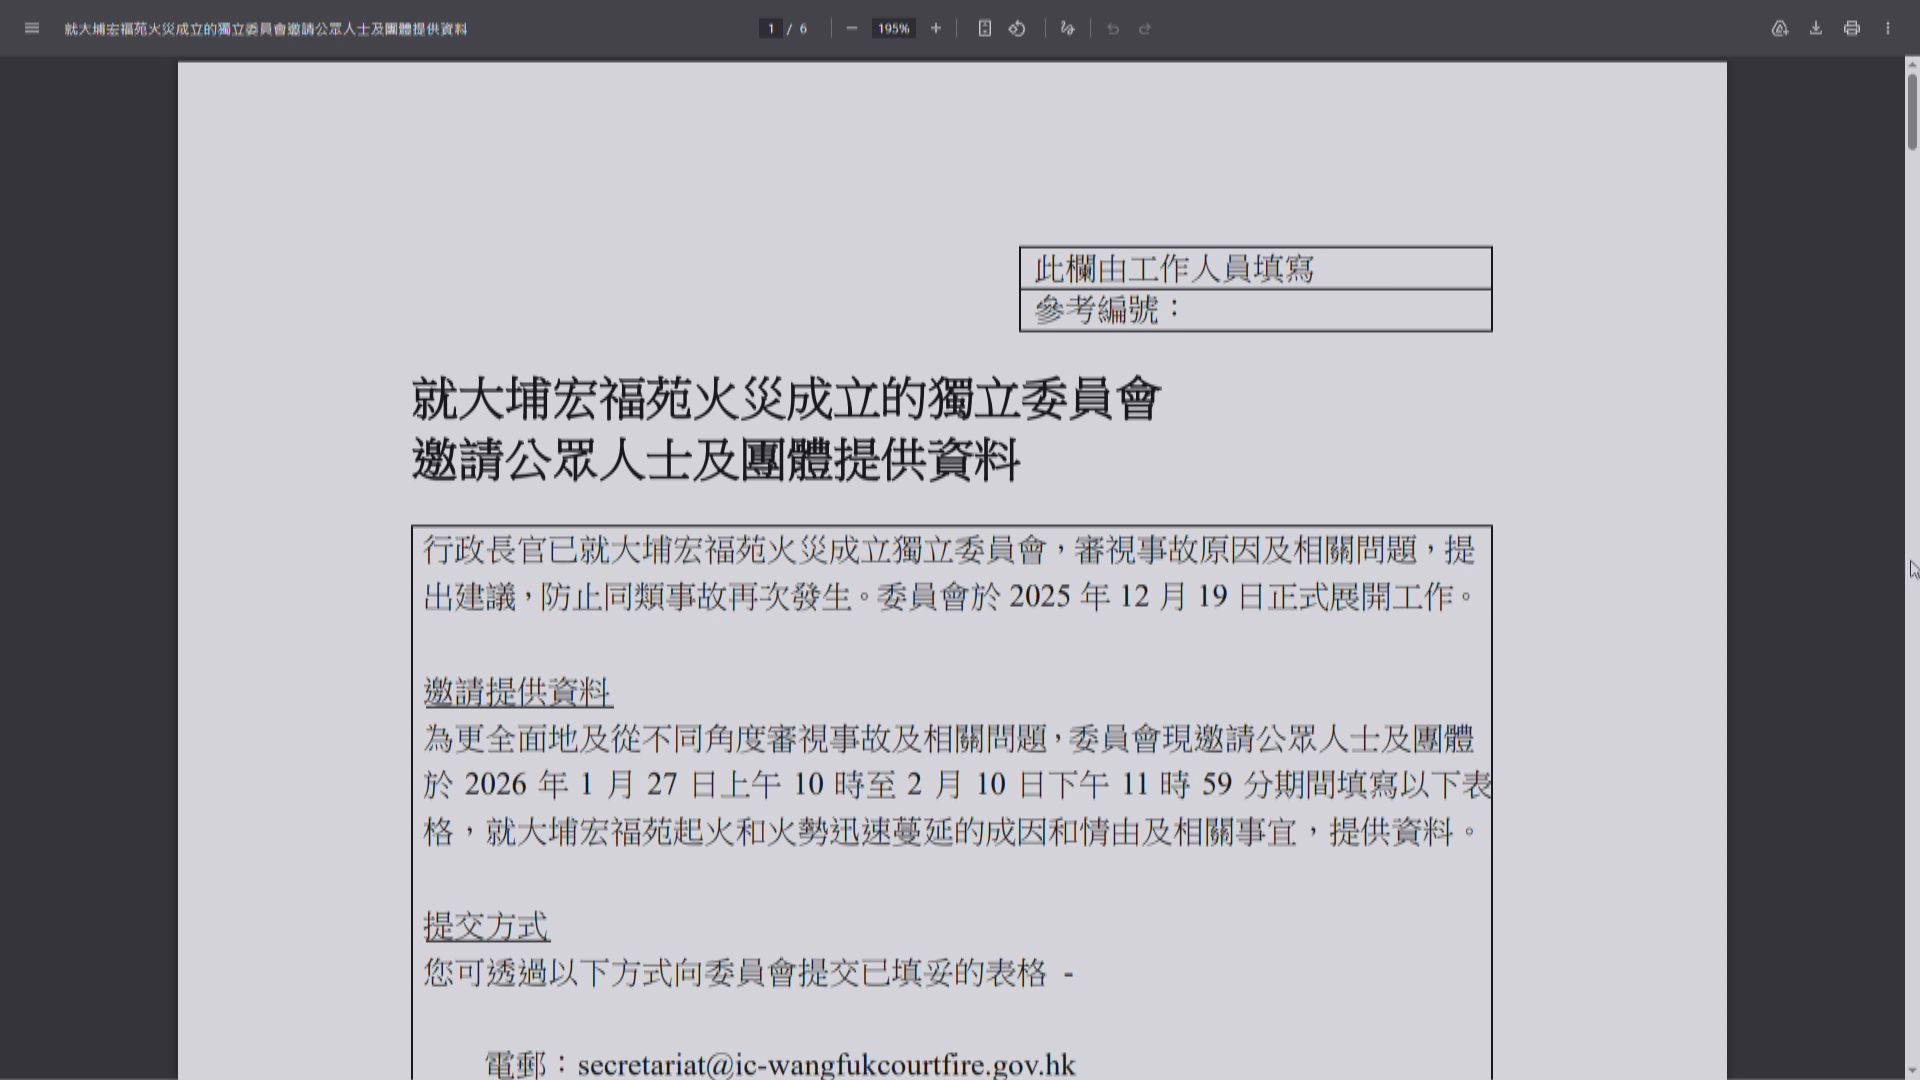Screen dimensions: 1920x1080
Task: Click the vertical scrollbar thumb
Action: [x=1911, y=110]
